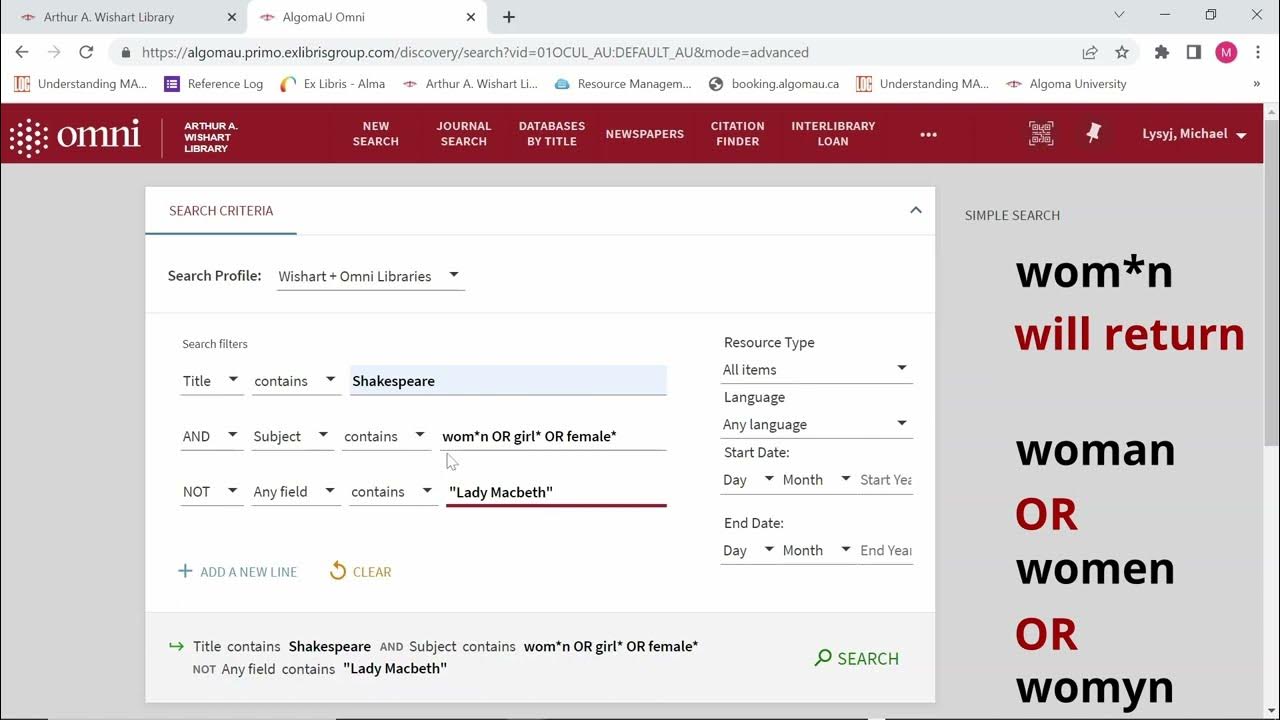Close the Arthur A. Wishart Library tab

click(232, 17)
